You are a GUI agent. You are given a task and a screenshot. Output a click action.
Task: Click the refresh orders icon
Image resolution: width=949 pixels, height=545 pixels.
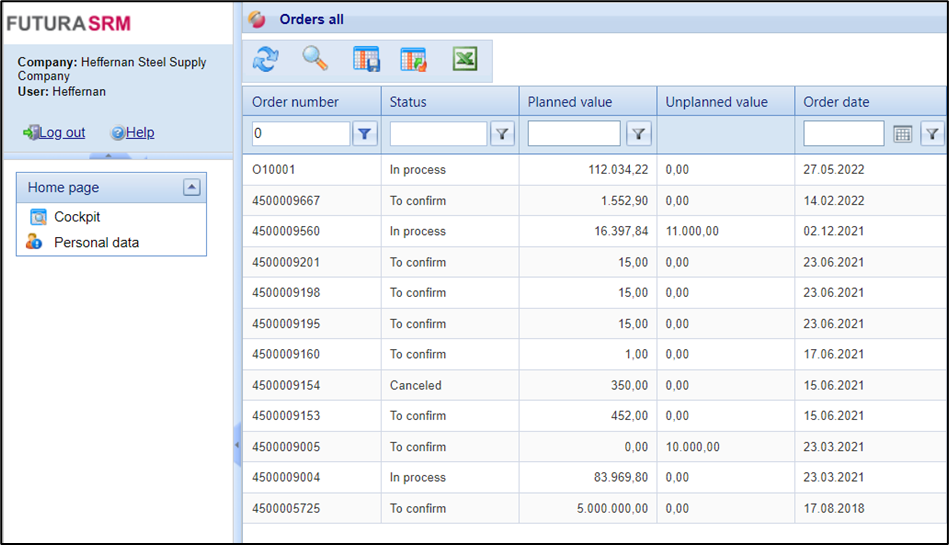pos(265,60)
